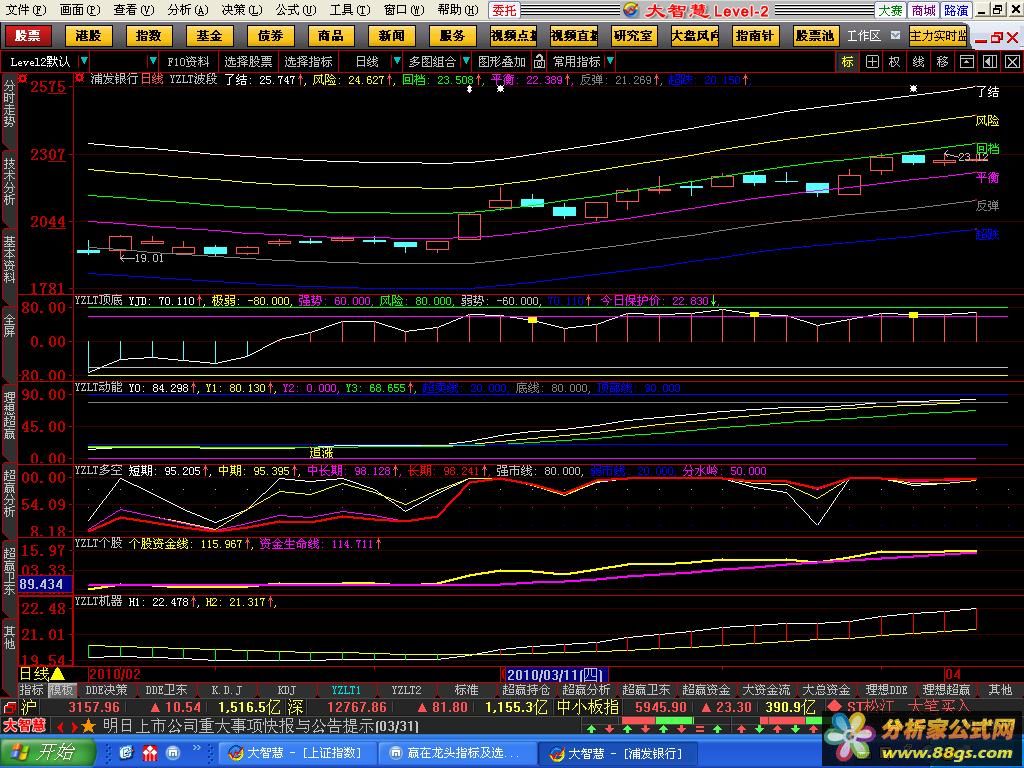Switch bottom selector to 指标 mode
The width and height of the screenshot is (1024, 768).
(x=31, y=690)
